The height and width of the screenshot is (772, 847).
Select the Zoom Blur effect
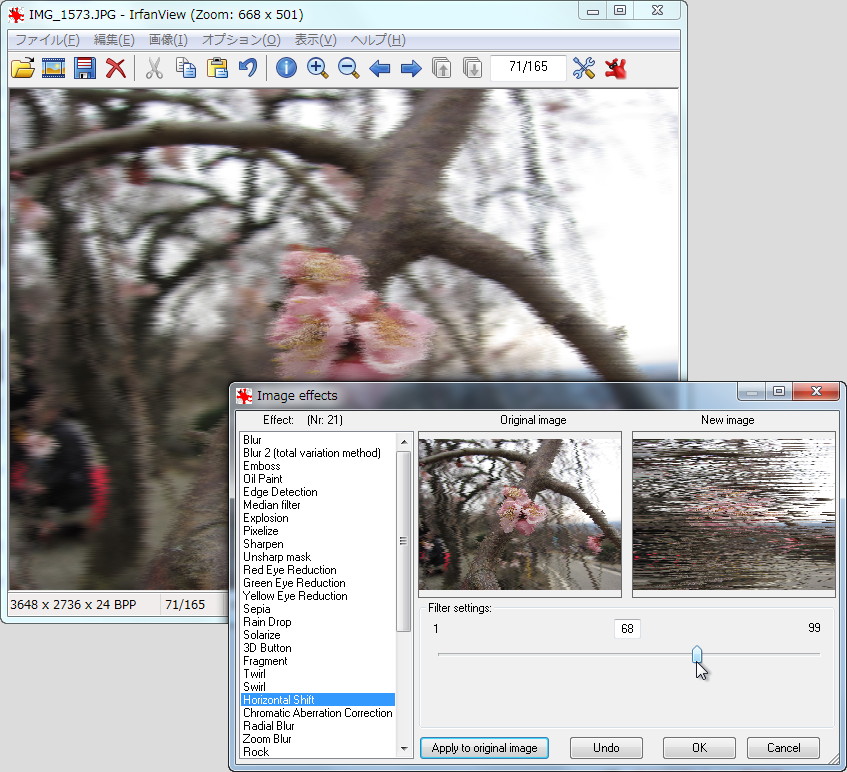point(267,739)
